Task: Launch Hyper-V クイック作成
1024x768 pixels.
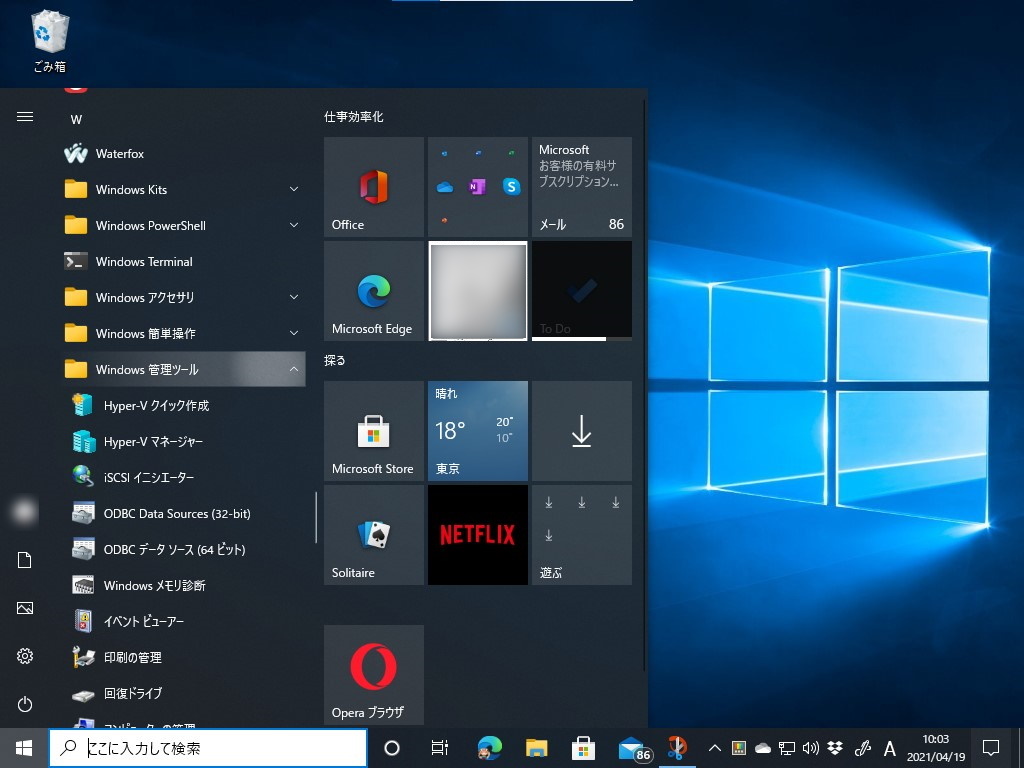Action: point(156,405)
